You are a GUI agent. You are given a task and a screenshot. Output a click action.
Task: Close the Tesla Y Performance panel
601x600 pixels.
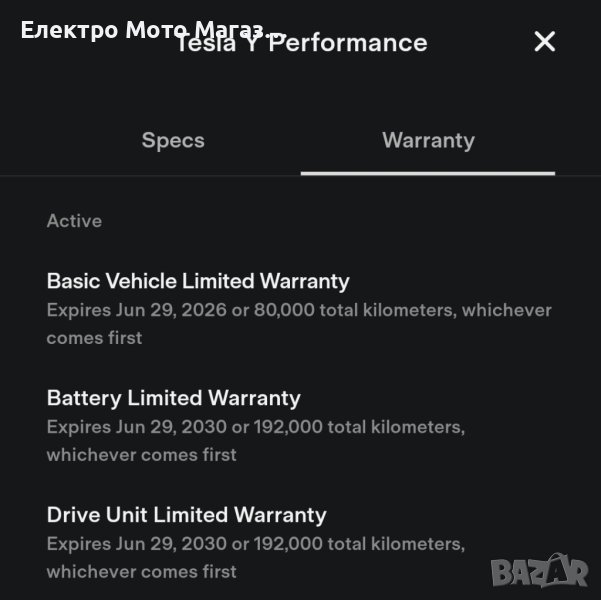tap(544, 41)
